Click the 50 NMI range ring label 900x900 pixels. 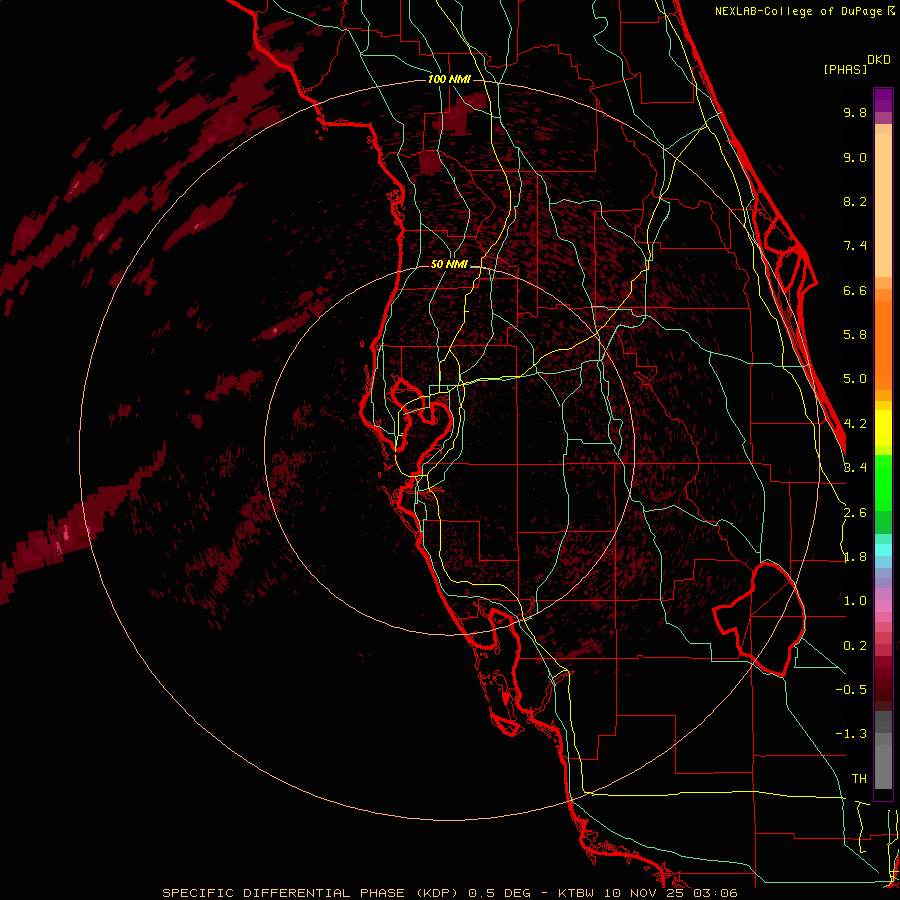(449, 265)
